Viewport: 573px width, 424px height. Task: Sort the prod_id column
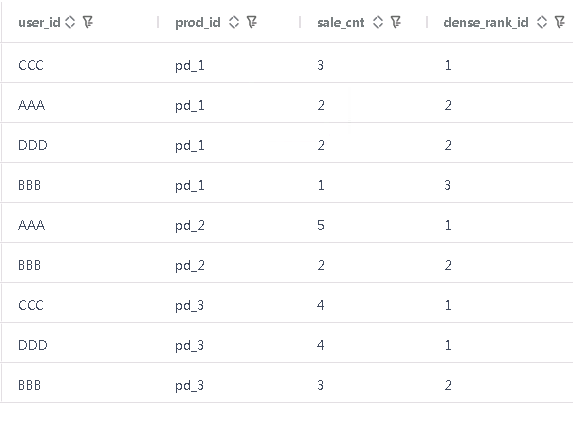pos(234,22)
